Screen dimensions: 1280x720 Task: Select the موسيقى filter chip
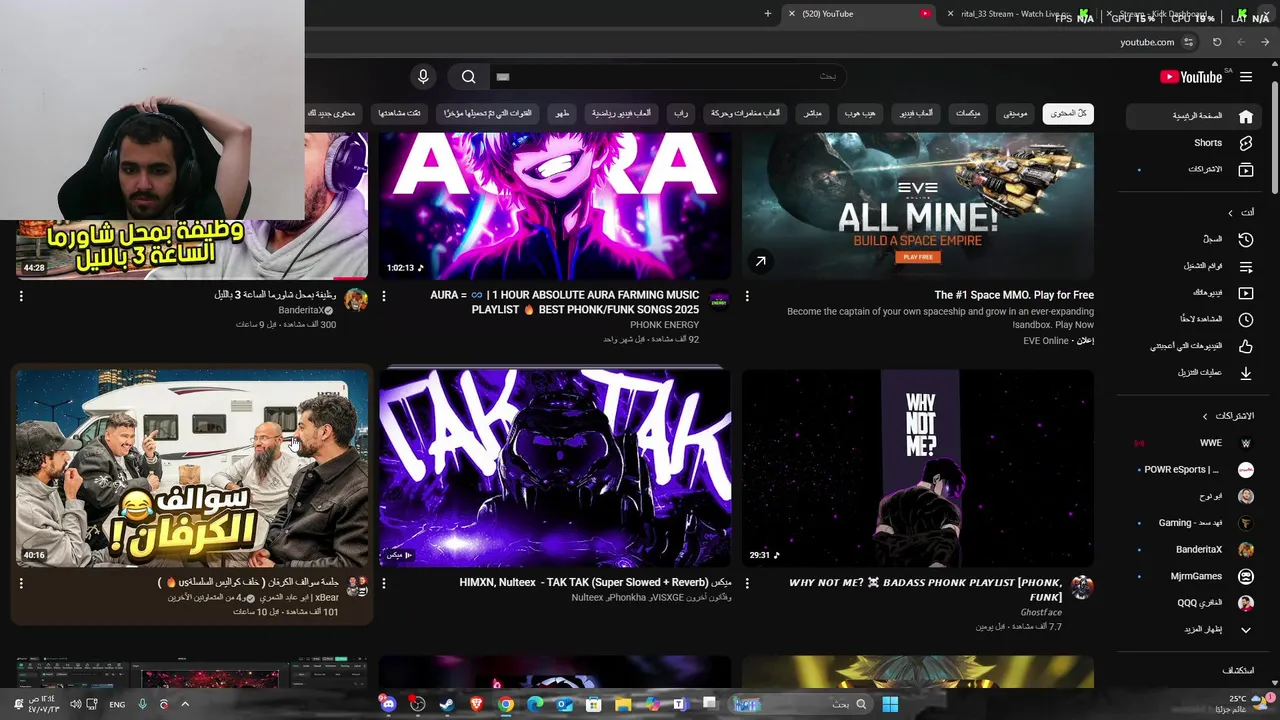click(1015, 114)
